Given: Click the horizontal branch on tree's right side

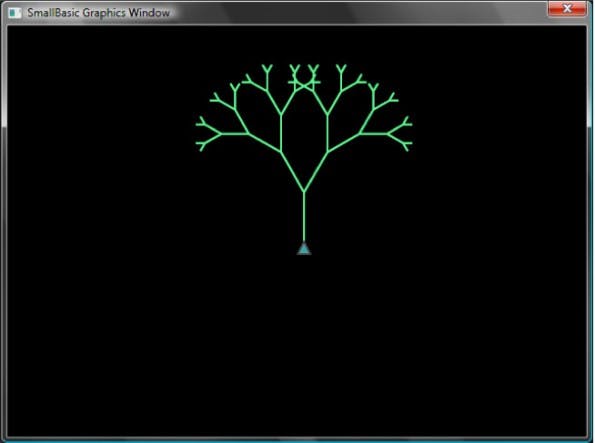Looking at the screenshot, I should [373, 134].
